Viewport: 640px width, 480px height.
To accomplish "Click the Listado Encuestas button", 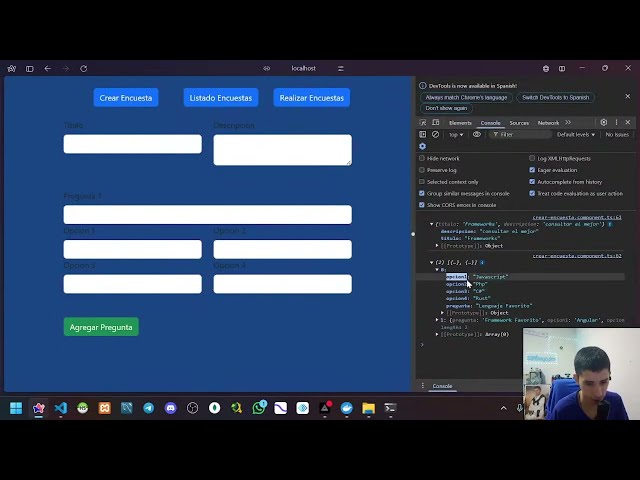I will pyautogui.click(x=221, y=98).
